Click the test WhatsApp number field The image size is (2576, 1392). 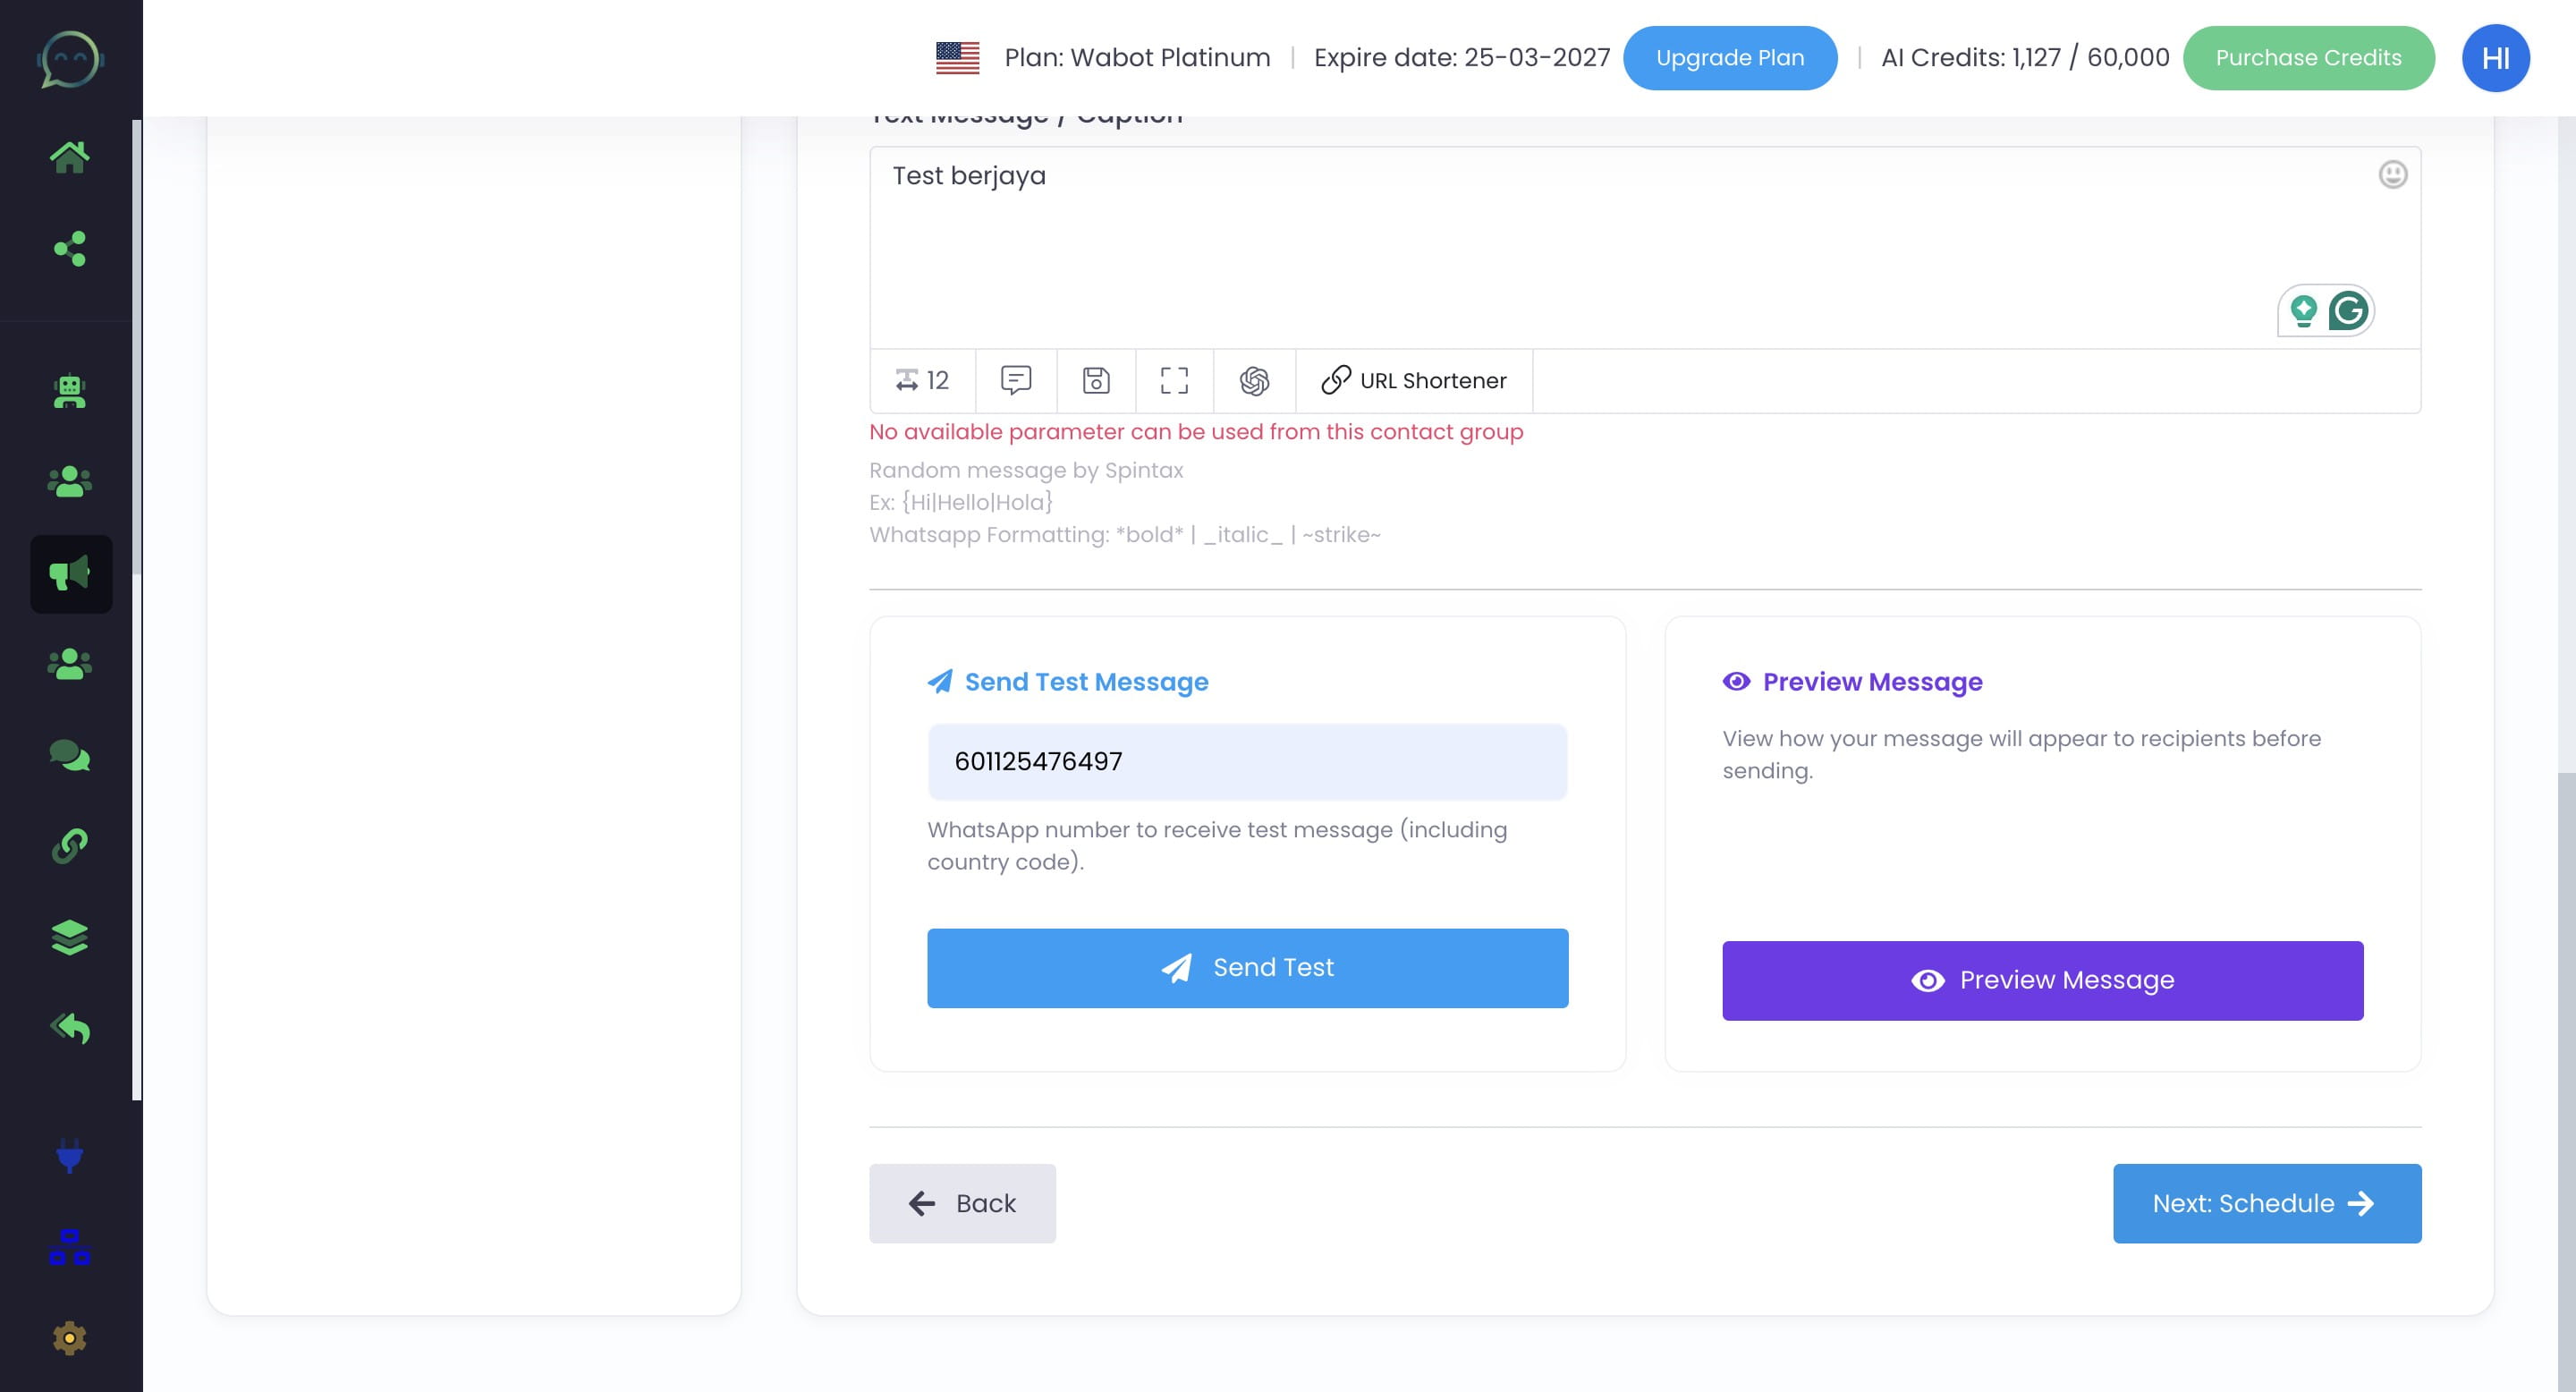point(1247,762)
